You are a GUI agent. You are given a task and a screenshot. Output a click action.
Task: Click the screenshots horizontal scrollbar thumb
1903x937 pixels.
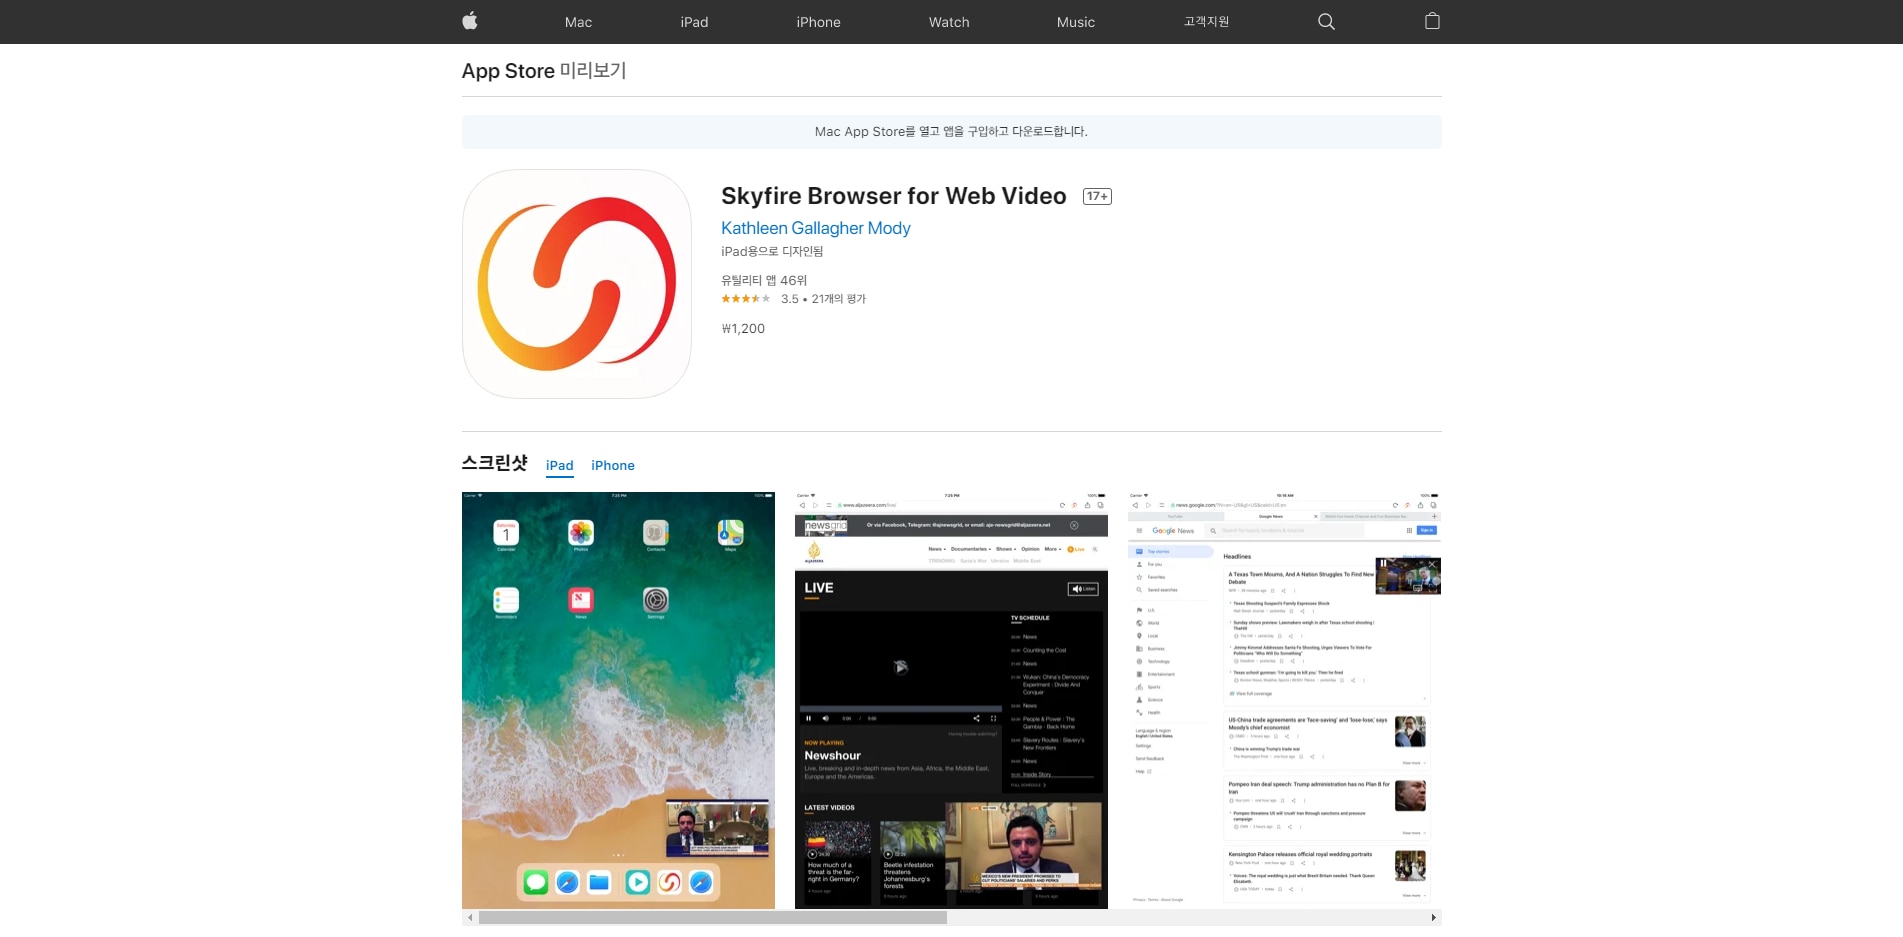[713, 917]
